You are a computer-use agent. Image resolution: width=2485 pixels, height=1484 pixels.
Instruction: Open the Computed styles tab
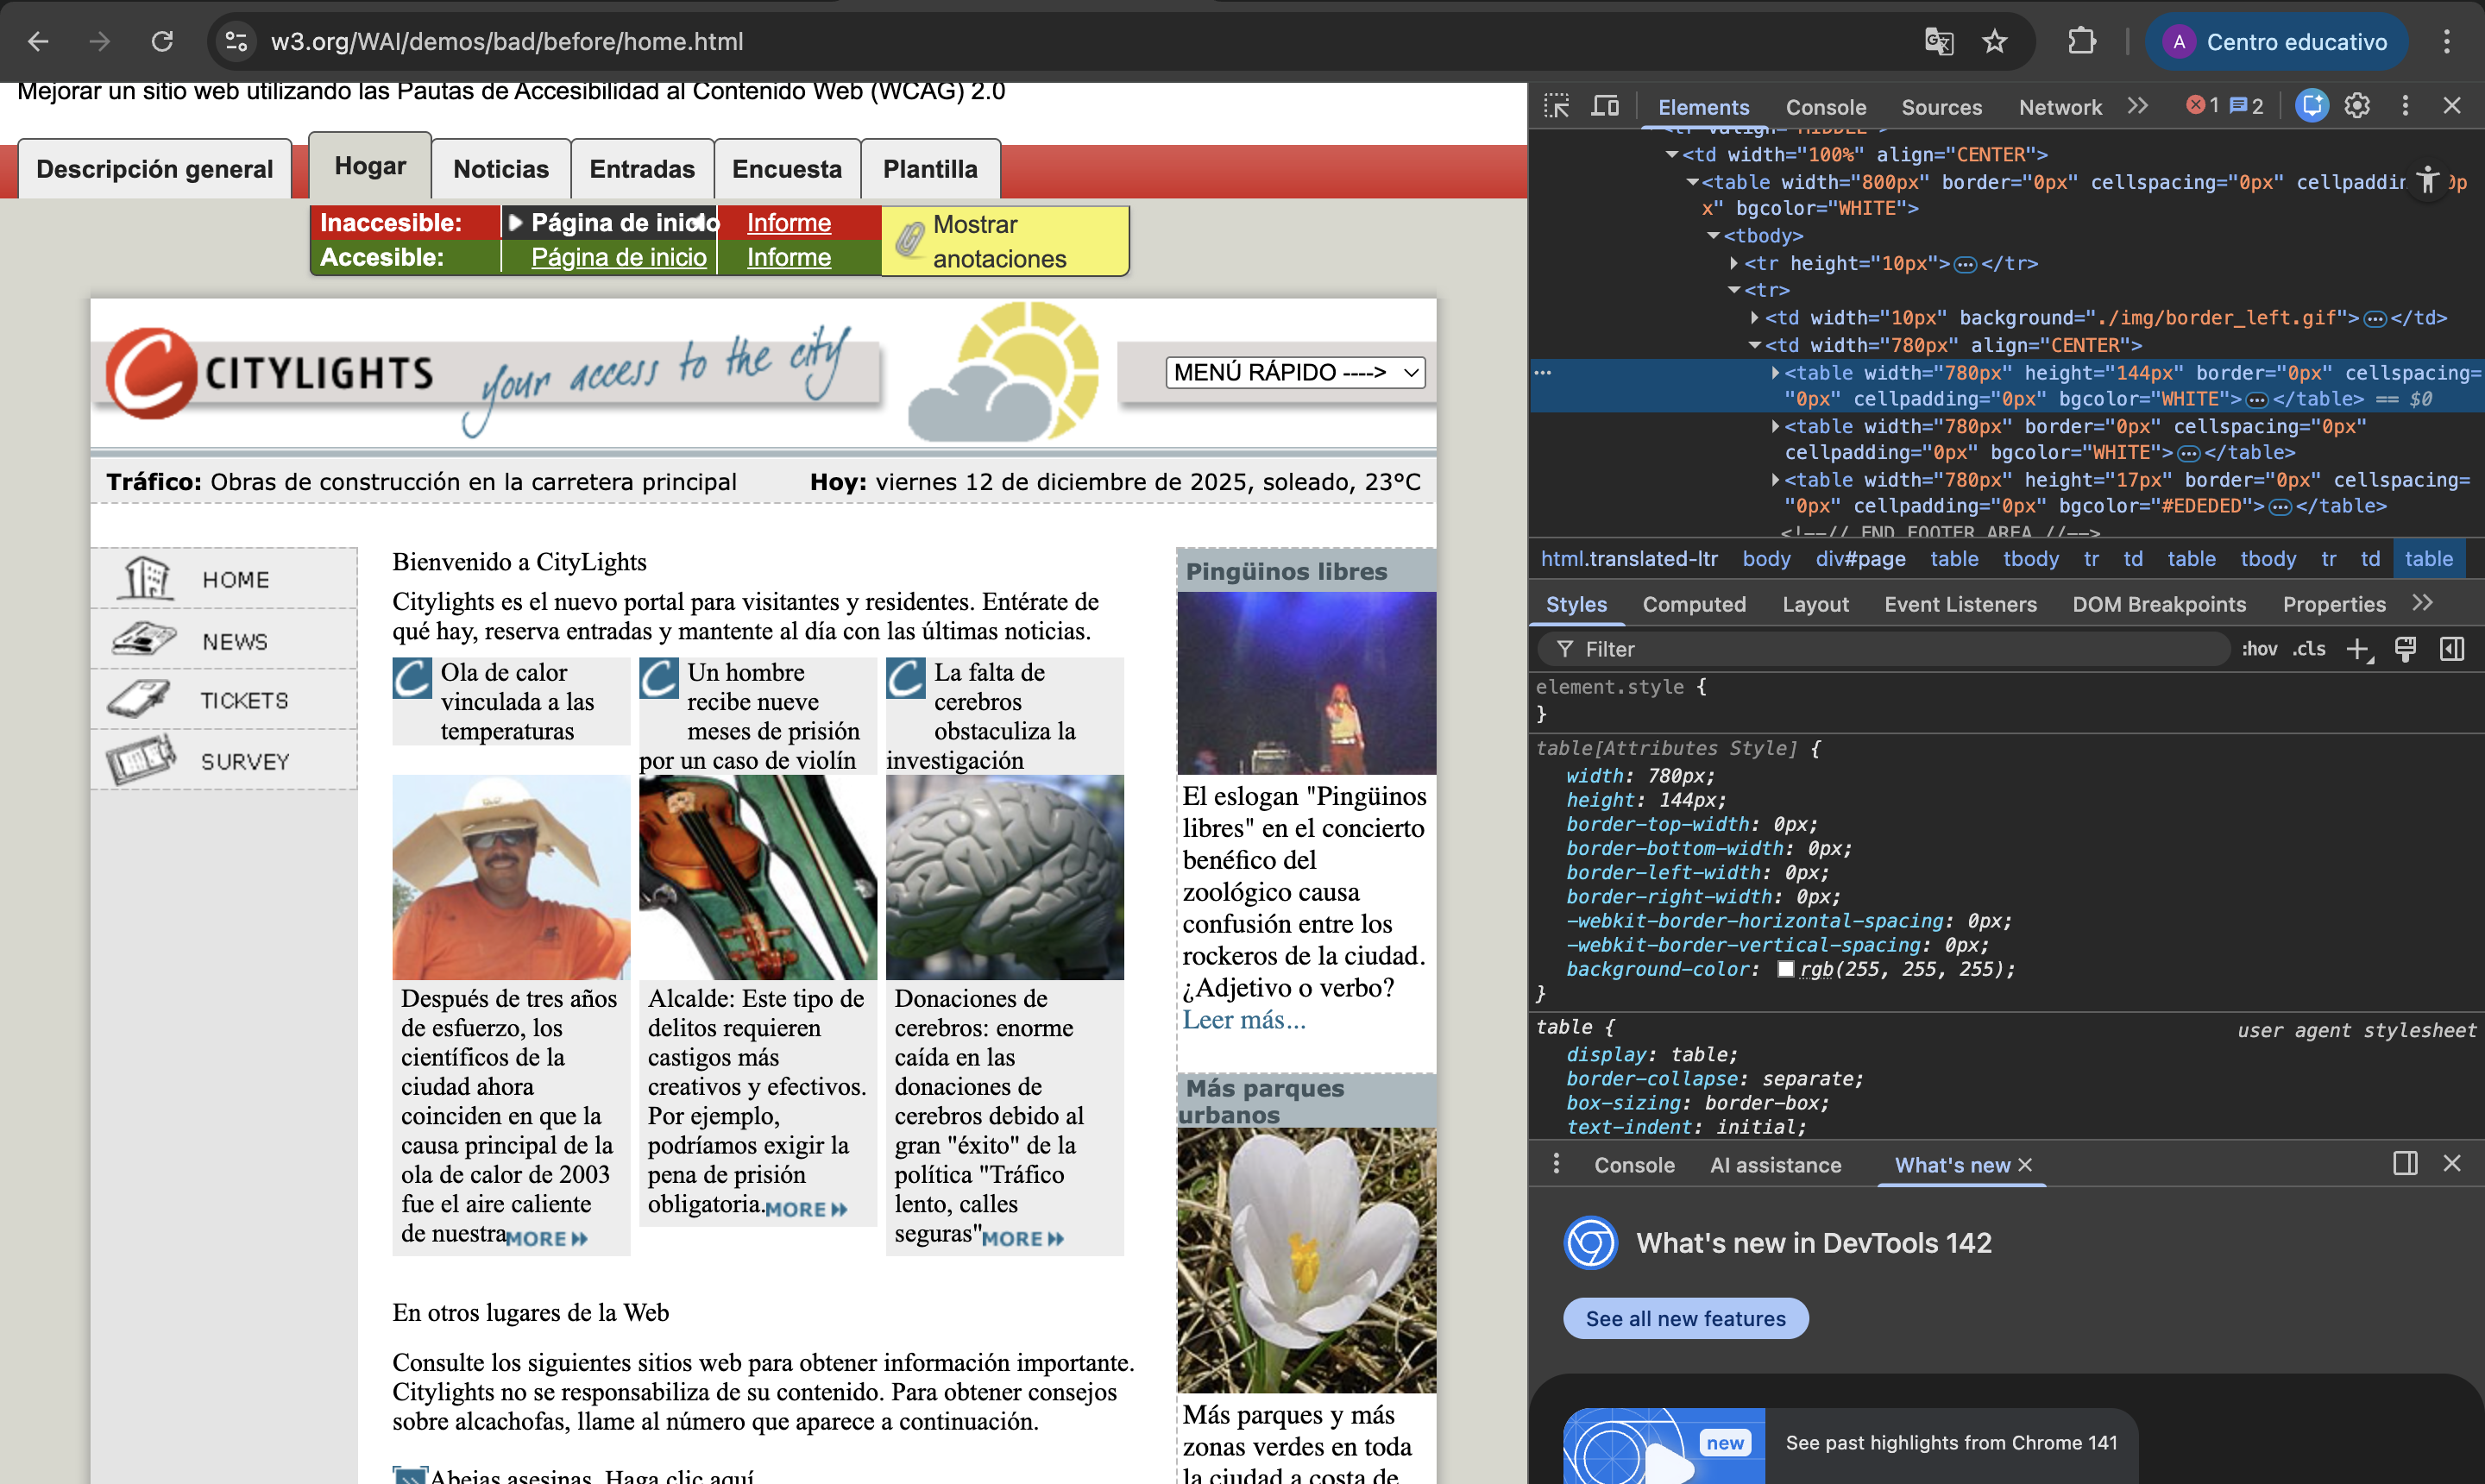[1693, 604]
